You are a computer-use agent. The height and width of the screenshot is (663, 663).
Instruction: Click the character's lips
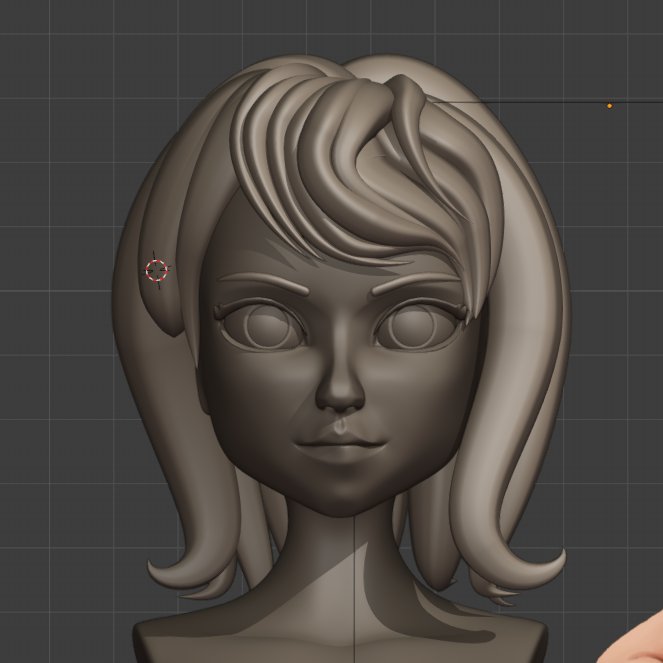(x=341, y=446)
